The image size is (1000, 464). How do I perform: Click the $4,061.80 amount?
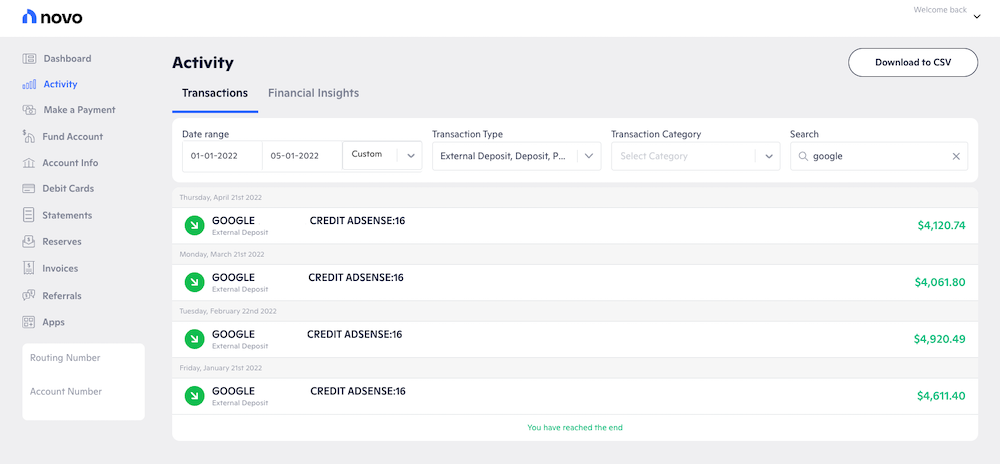pos(939,282)
